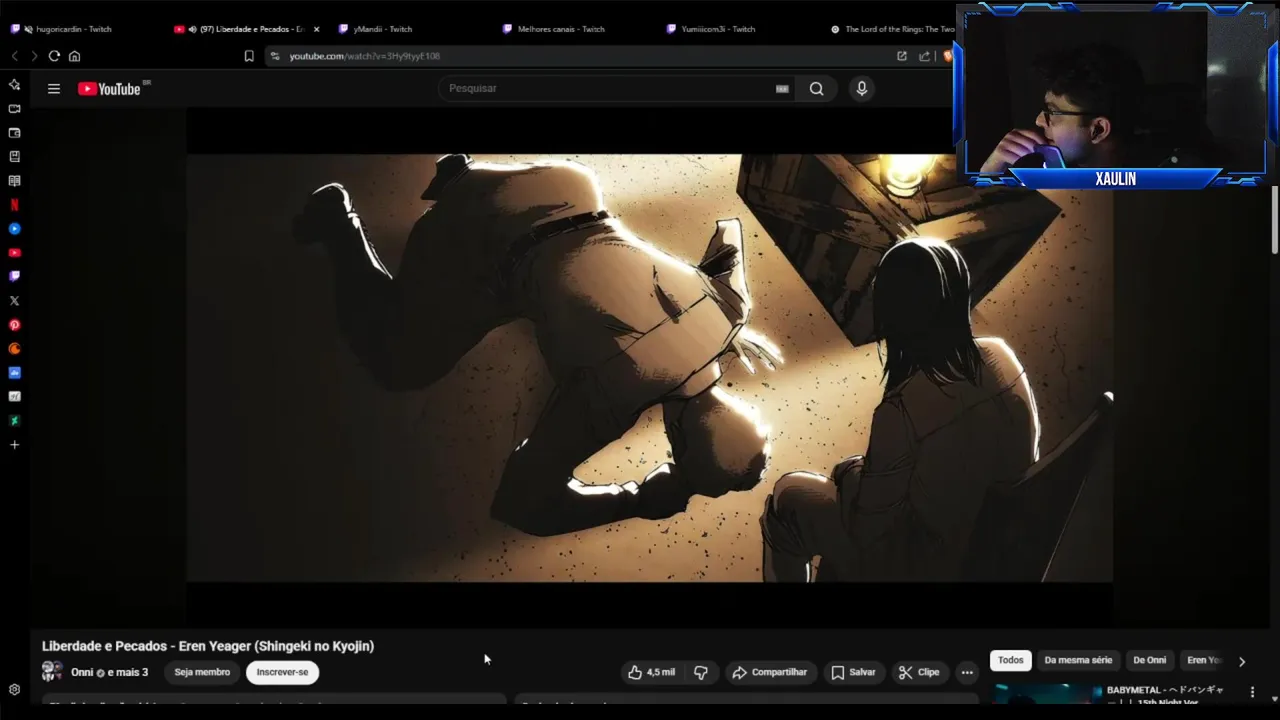
Task: Open the video camera sidebar panel
Action: click(14, 109)
